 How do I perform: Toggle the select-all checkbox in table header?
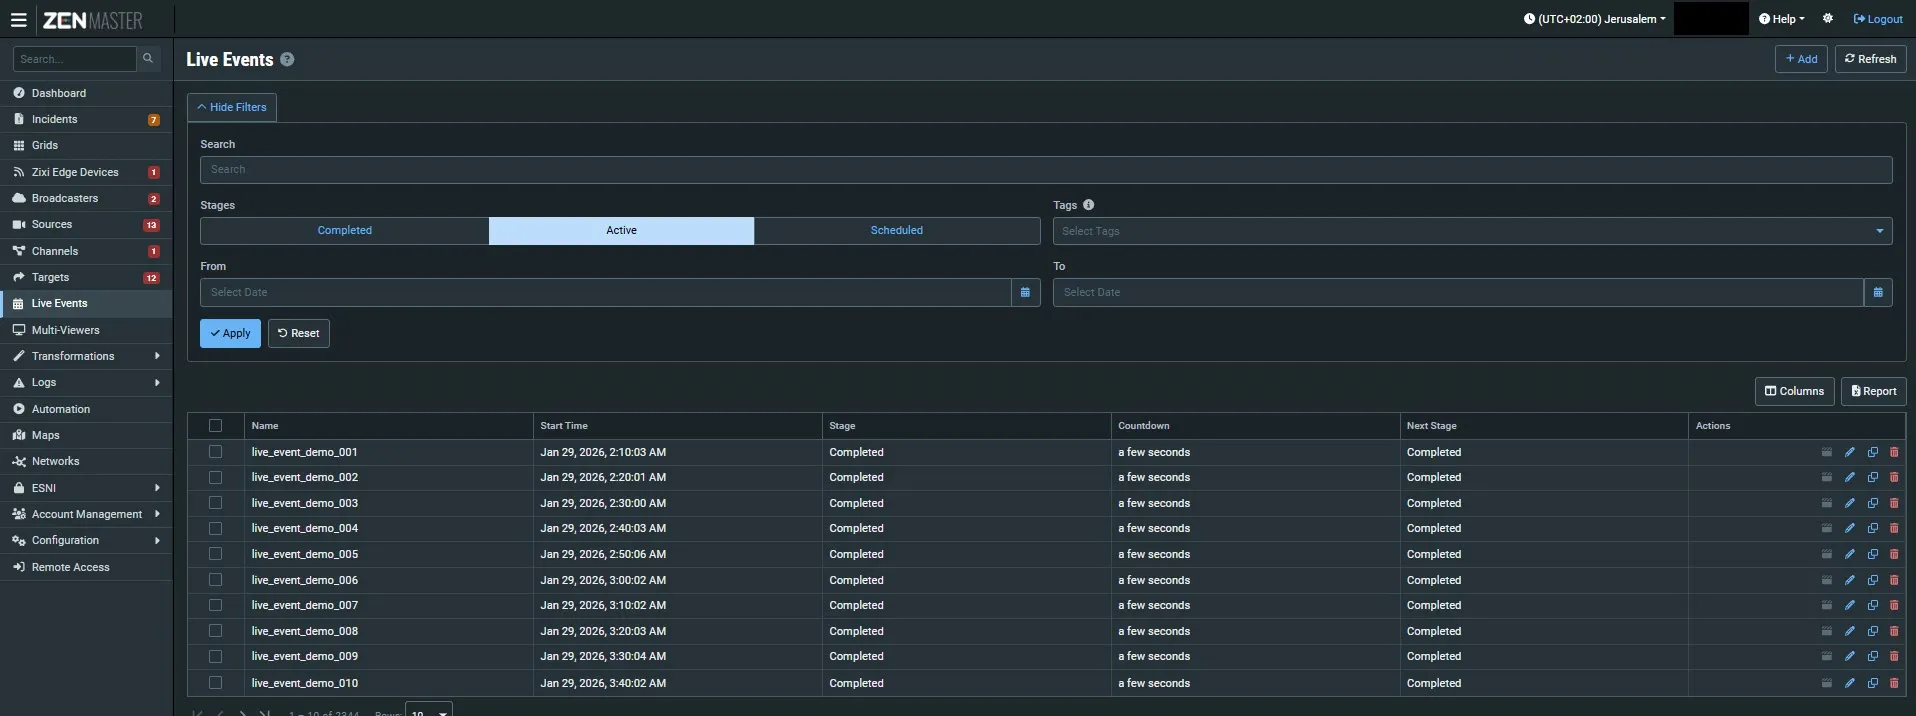tap(215, 426)
